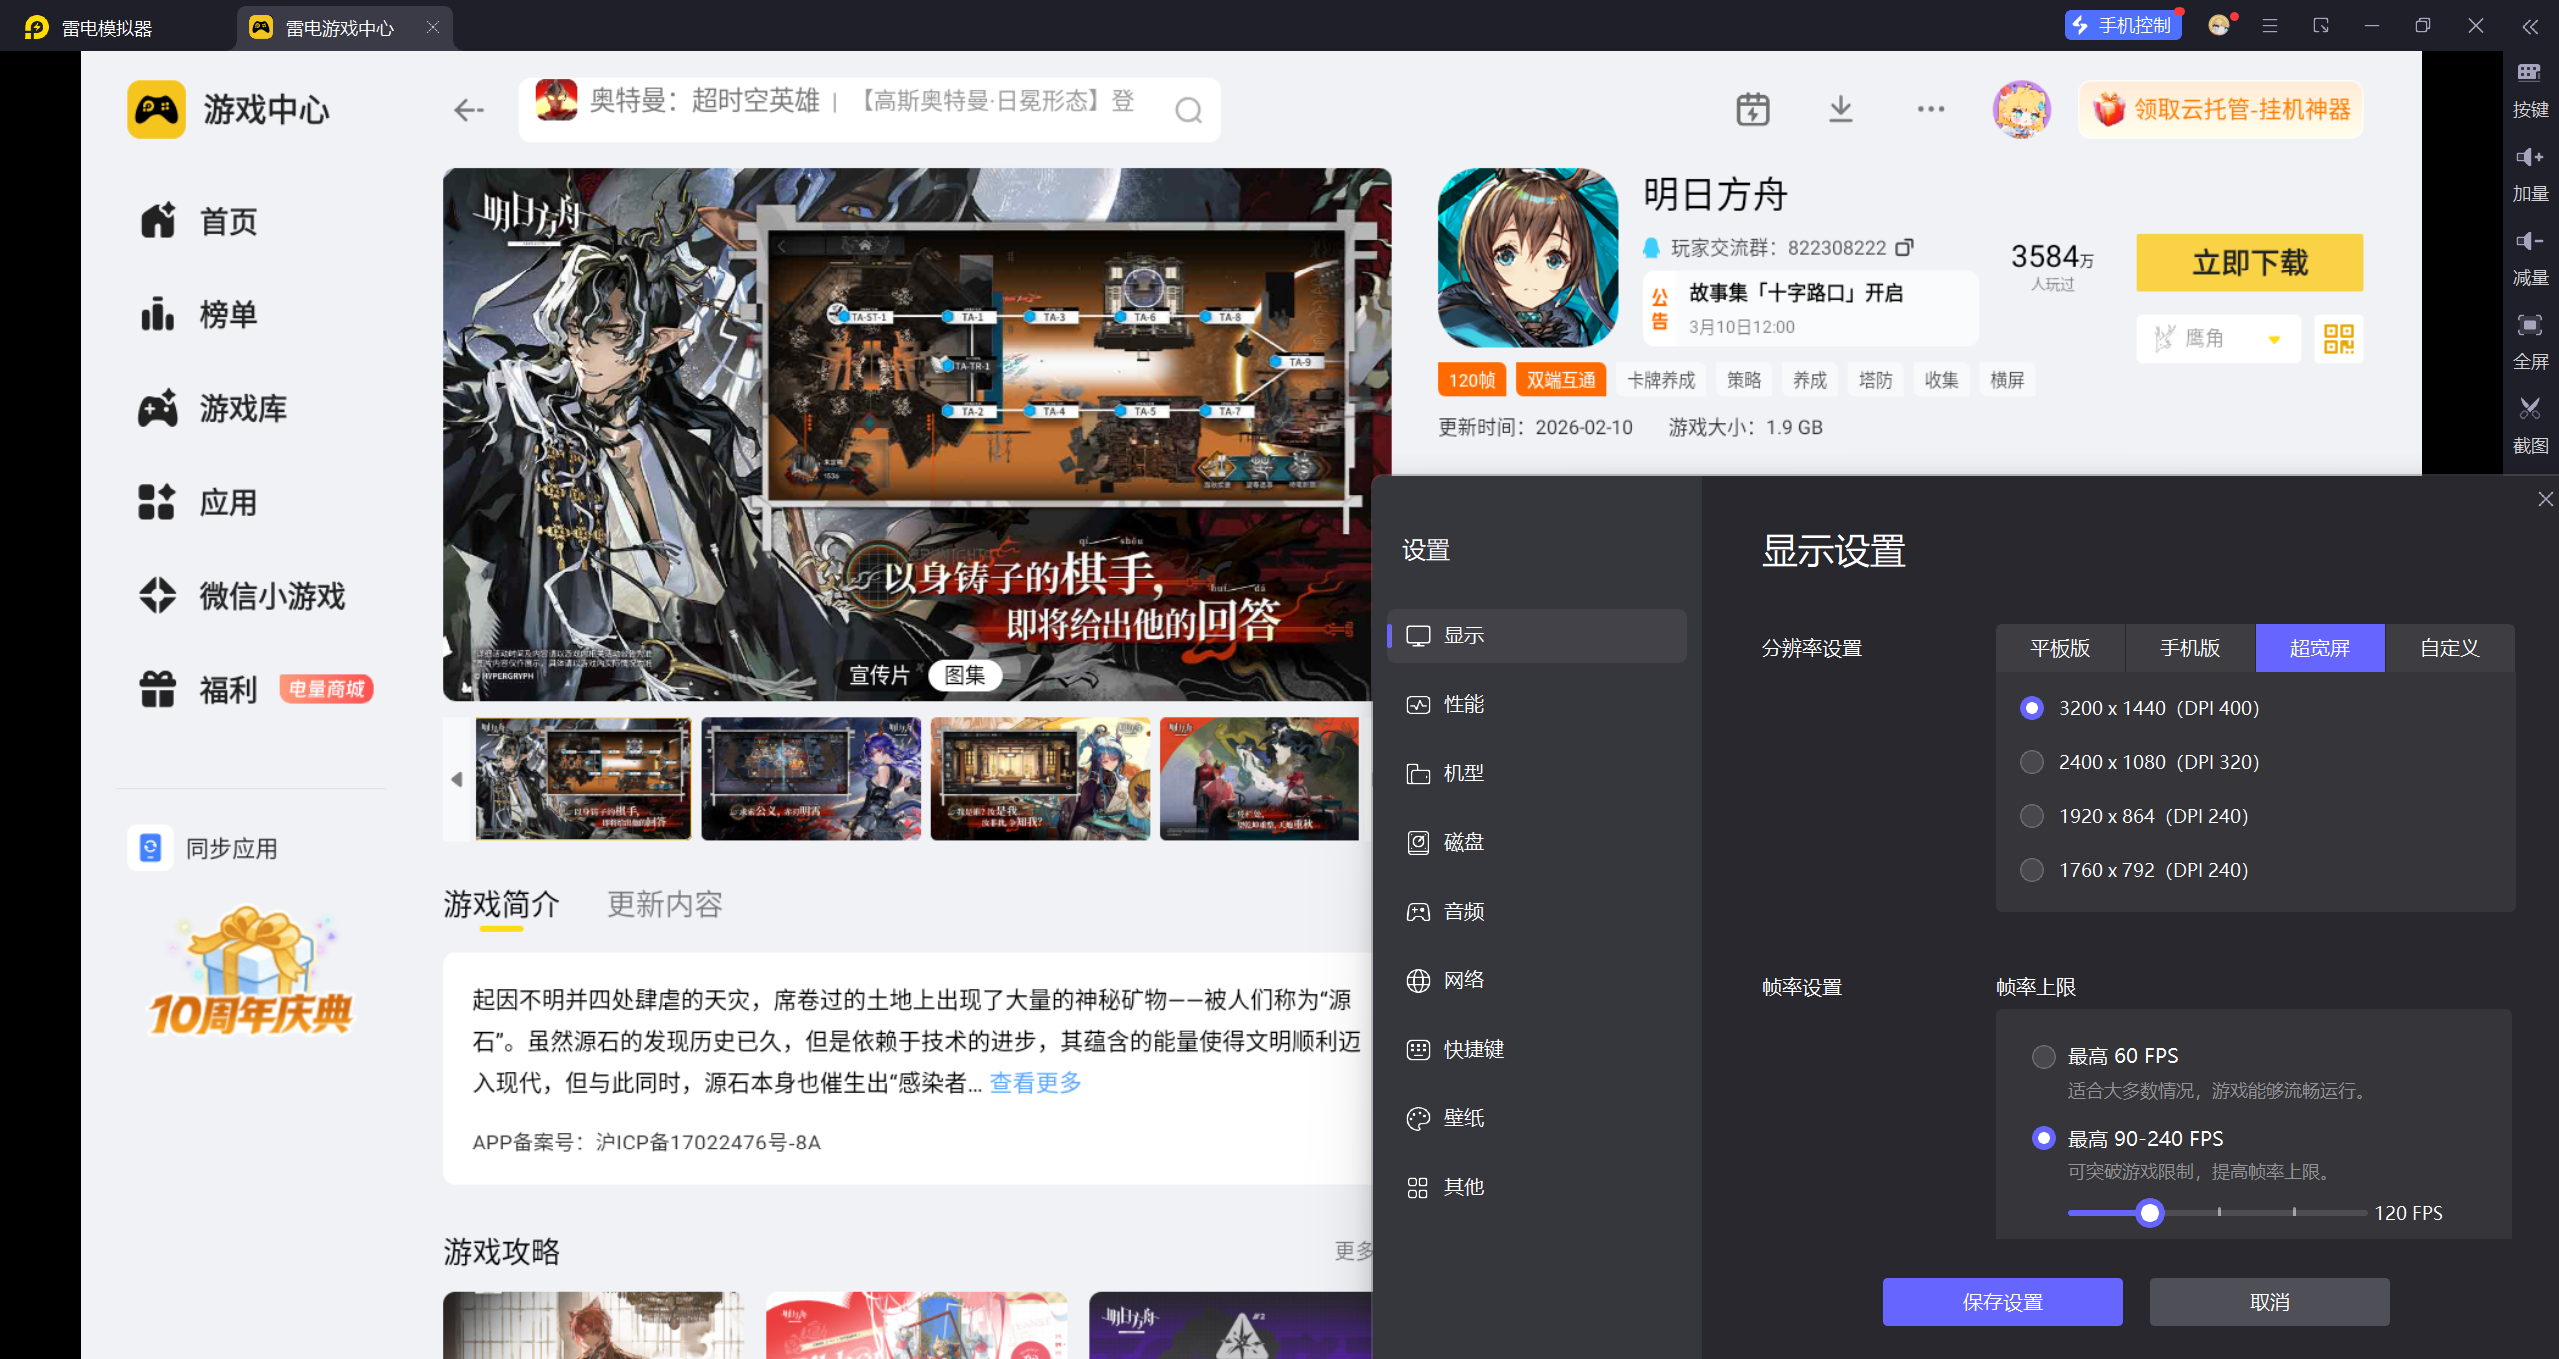Select 2400 x 1080 resolution option
This screenshot has width=2559, height=1359.
pos(2031,762)
